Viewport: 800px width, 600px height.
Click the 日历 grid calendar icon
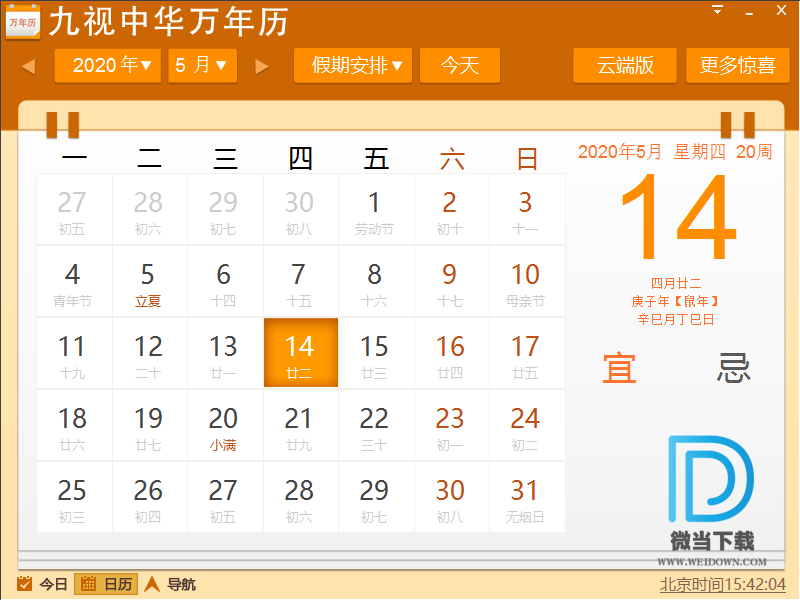88,584
